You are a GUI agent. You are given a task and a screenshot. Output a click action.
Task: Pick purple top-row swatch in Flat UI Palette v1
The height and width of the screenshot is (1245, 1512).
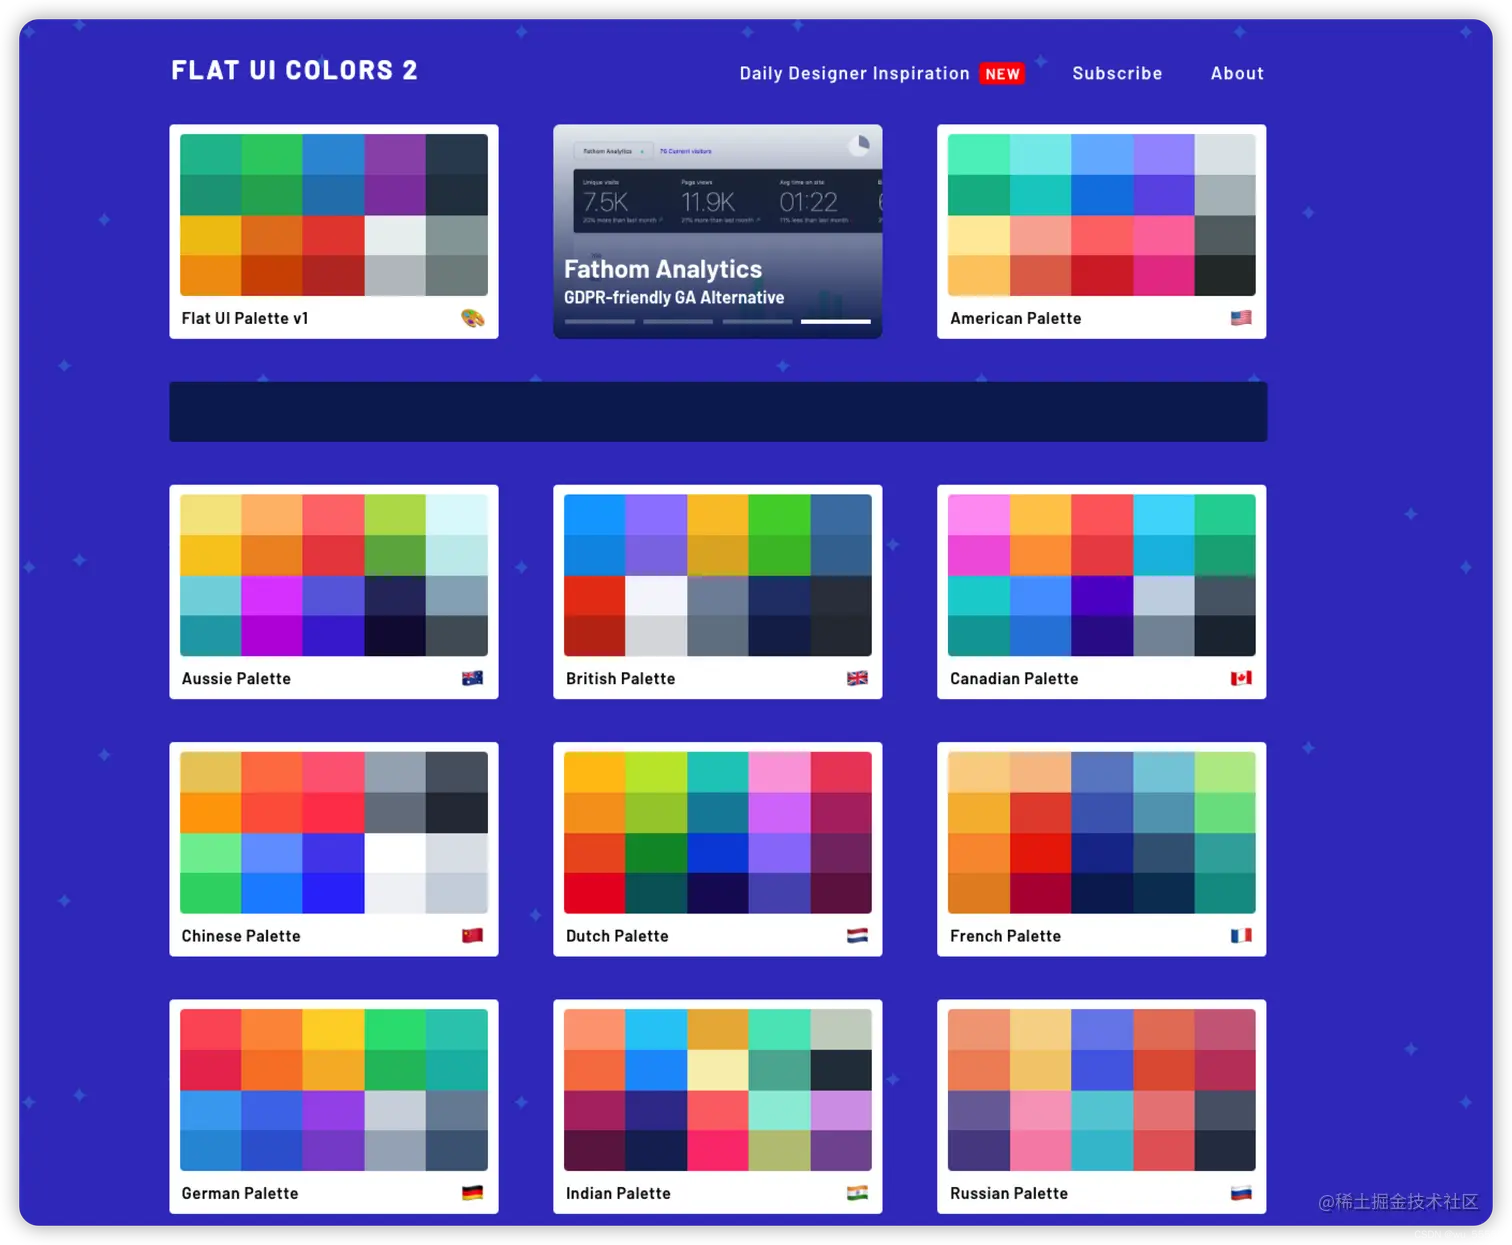[x=395, y=154]
